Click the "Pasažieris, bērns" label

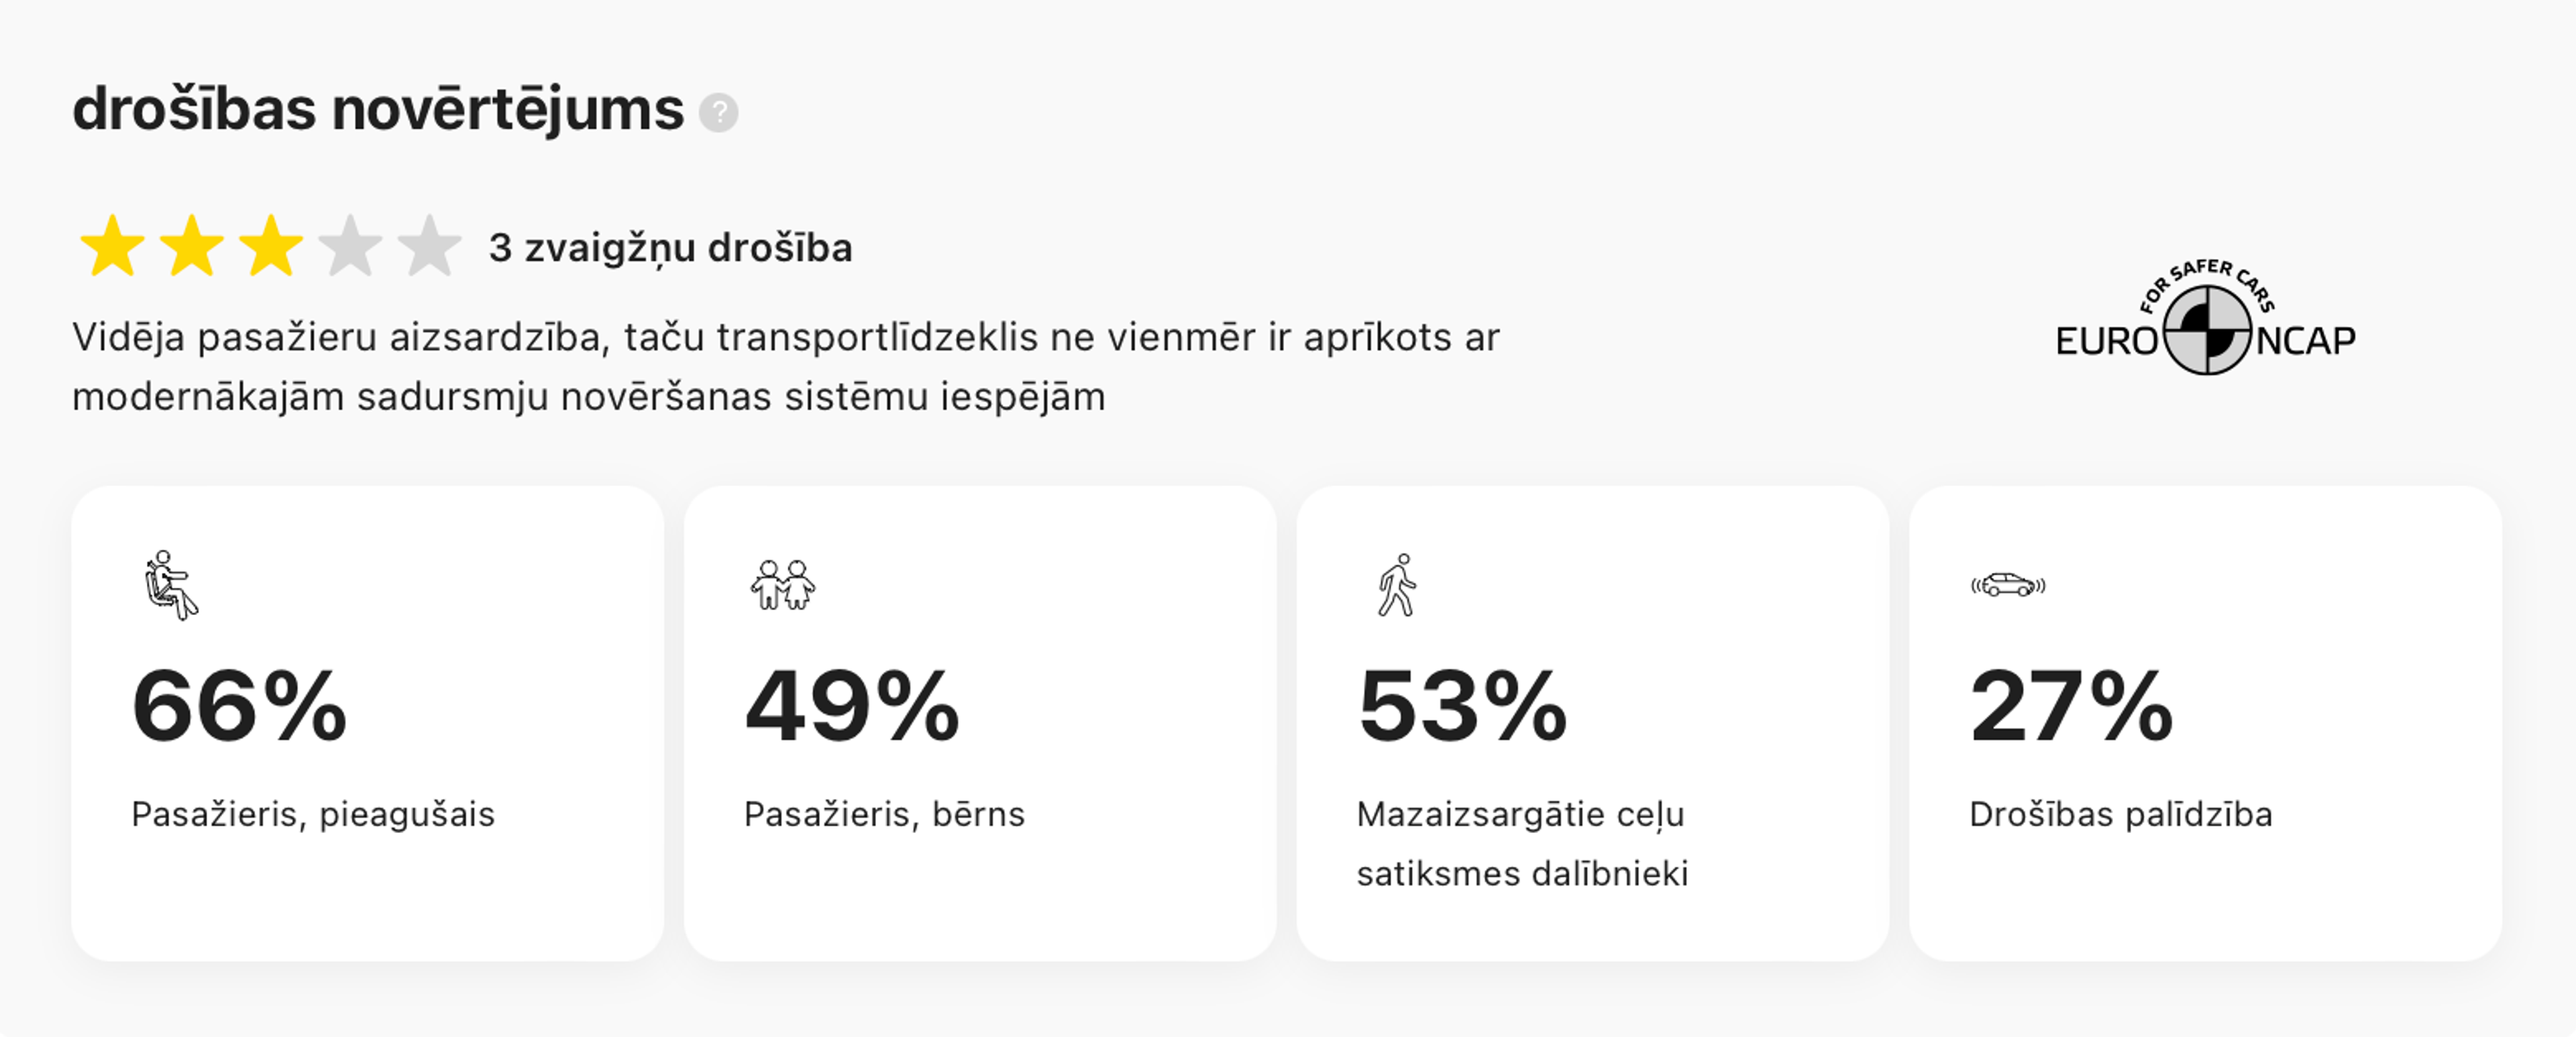[884, 814]
